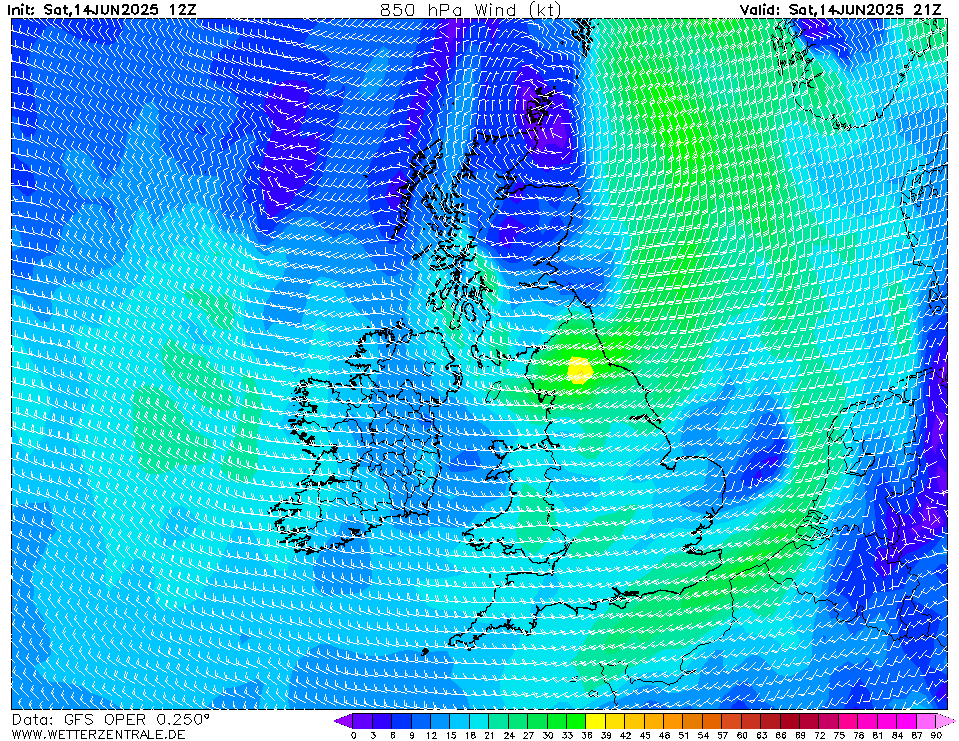Image resolution: width=959 pixels, height=741 pixels.
Task: Click the '36' scale label
Action: [587, 735]
